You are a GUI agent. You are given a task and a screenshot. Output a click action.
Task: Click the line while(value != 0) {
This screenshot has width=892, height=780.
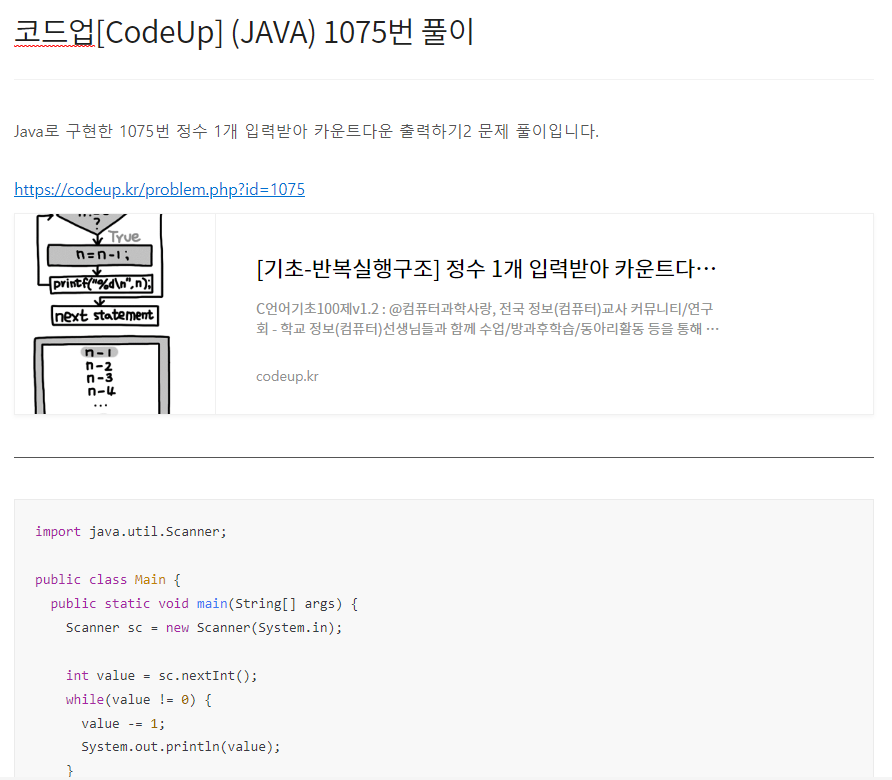coord(139,699)
